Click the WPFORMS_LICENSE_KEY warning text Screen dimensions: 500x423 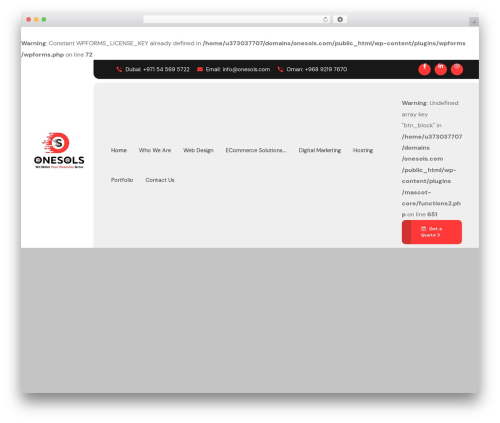243,49
